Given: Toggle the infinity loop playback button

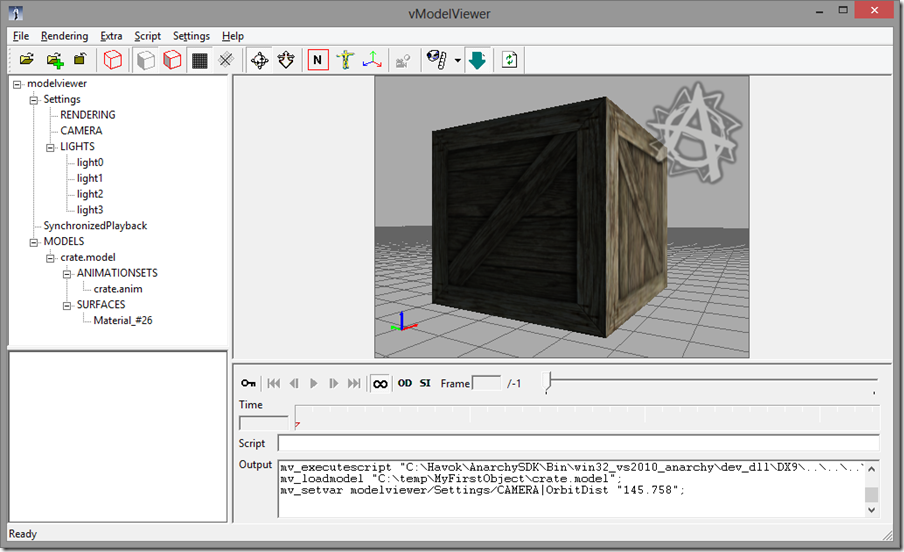Looking at the screenshot, I should pos(380,383).
